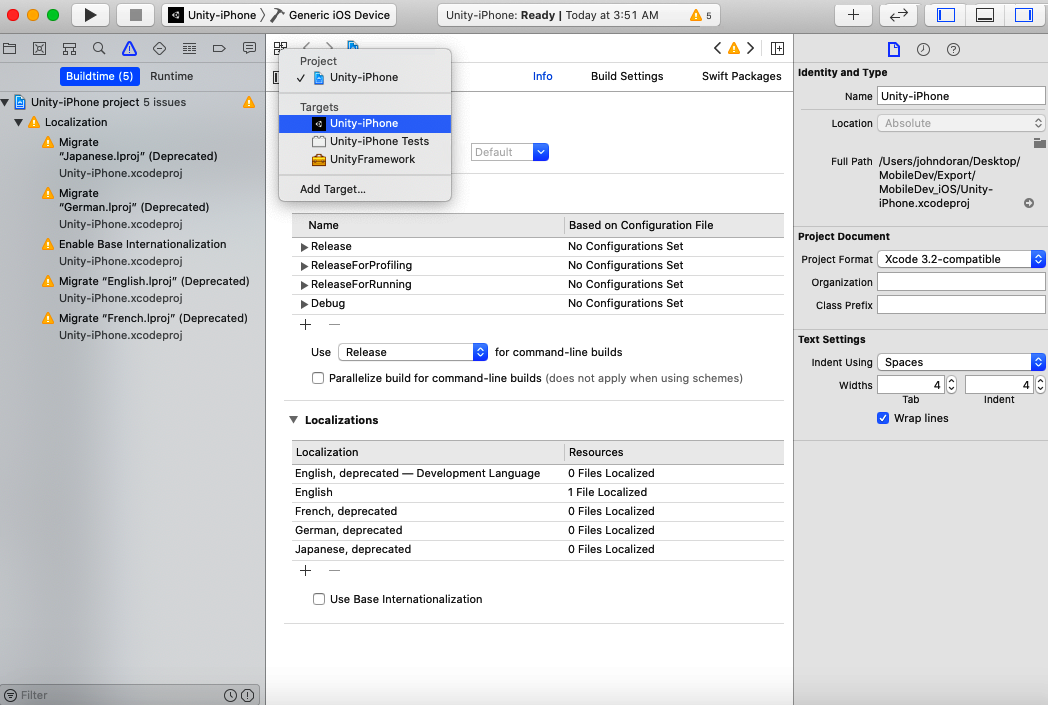Open the Indent Using Spaces dropdown
Image resolution: width=1048 pixels, height=705 pixels.
tap(961, 362)
